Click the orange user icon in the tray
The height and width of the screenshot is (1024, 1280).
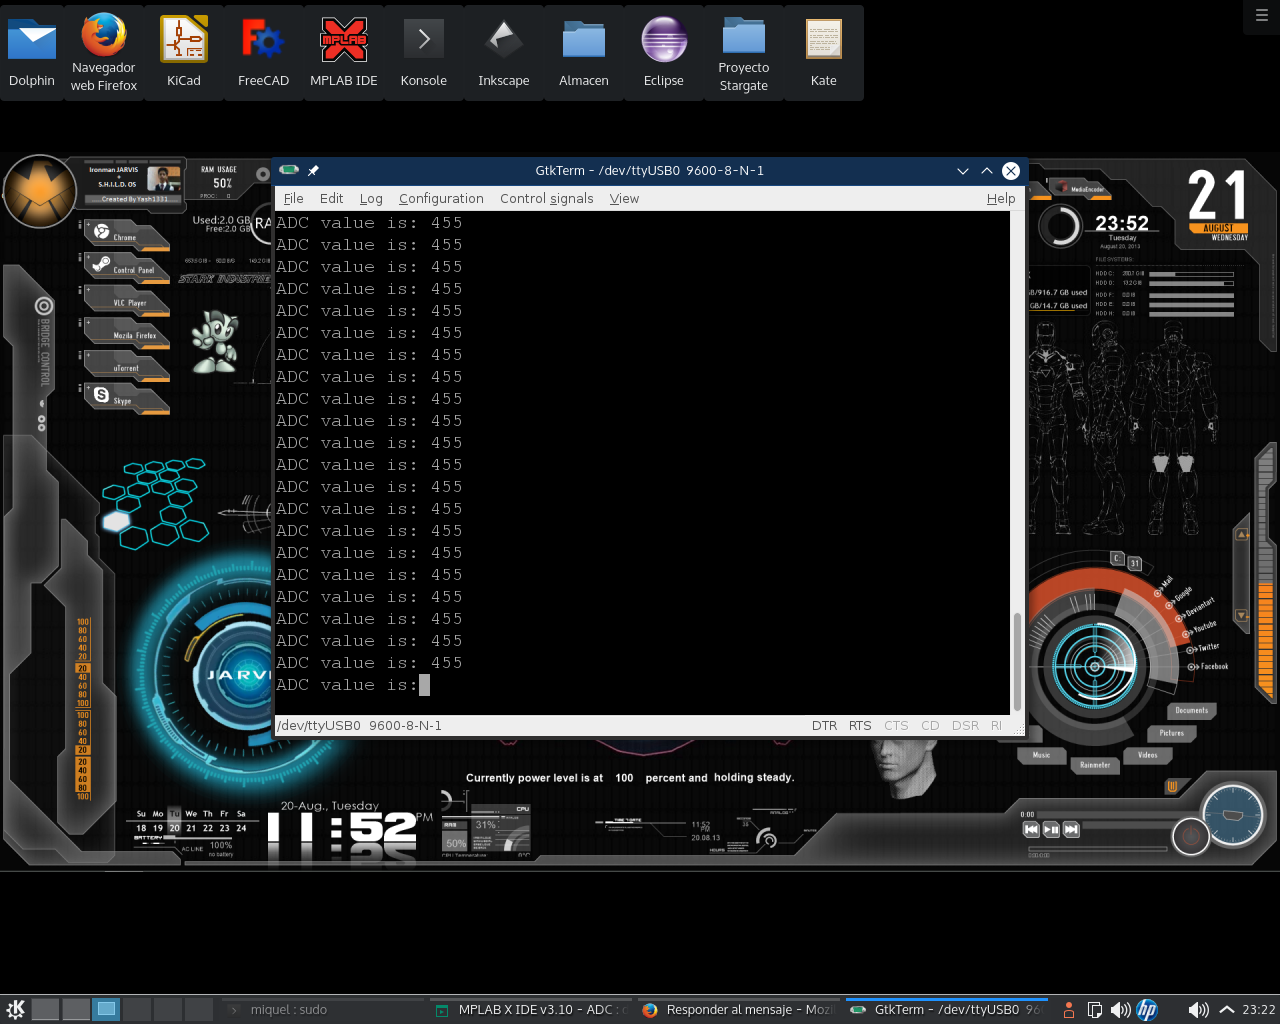pos(1068,1010)
